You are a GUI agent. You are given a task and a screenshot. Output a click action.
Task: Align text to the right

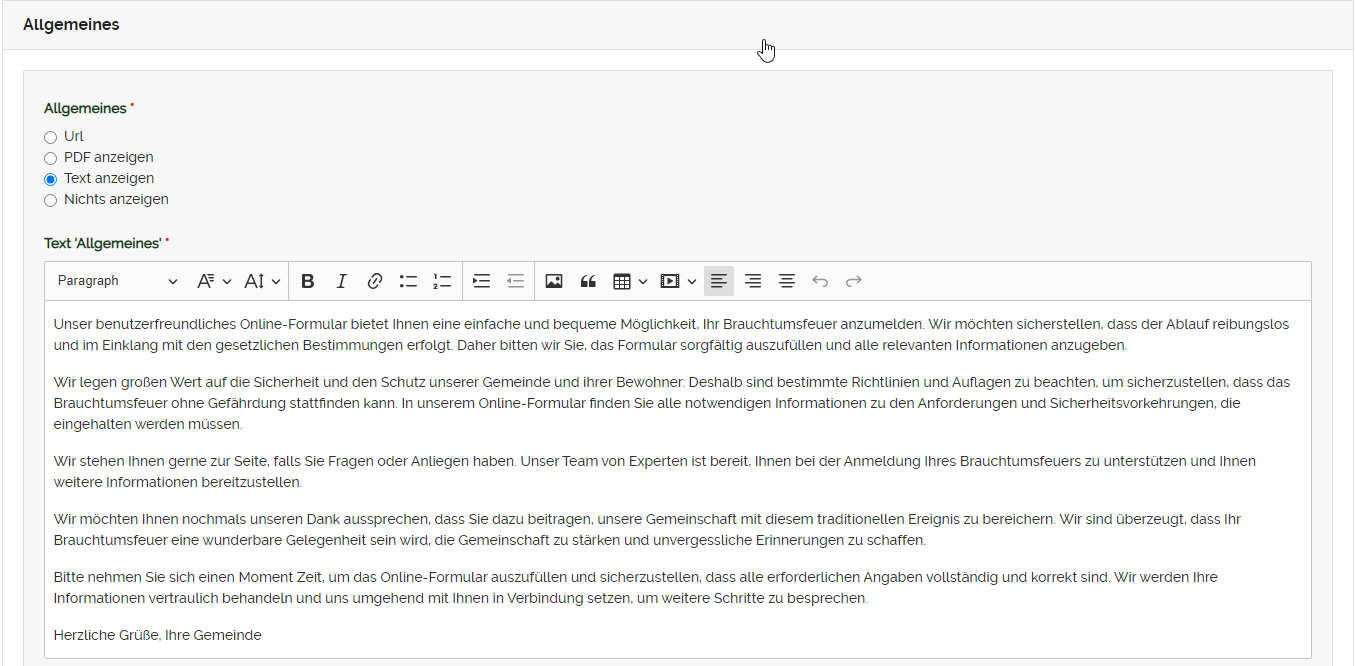click(753, 281)
